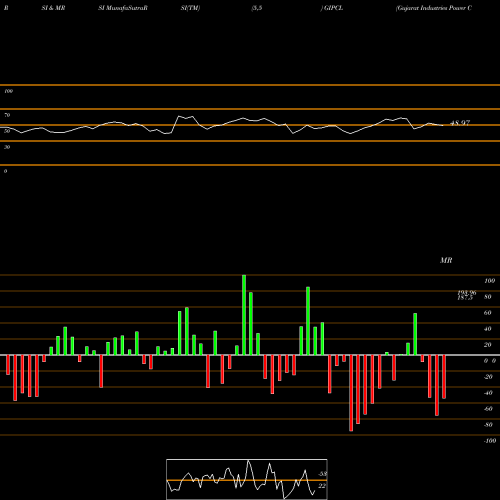Click the 30 level label on RSI axis
The height and width of the screenshot is (500, 500).
point(7,147)
